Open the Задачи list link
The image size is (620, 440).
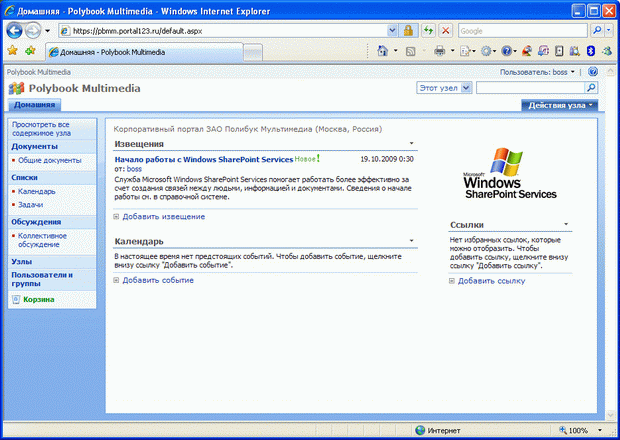30,204
